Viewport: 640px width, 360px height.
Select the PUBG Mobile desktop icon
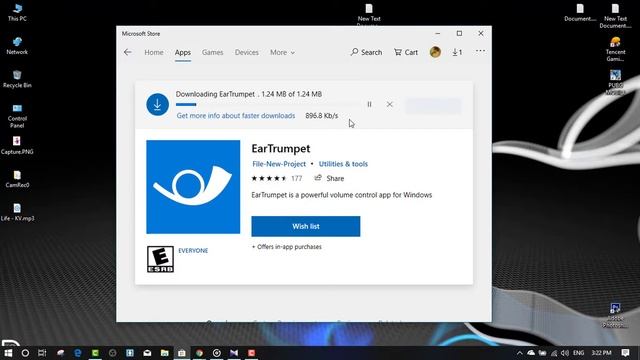(616, 83)
